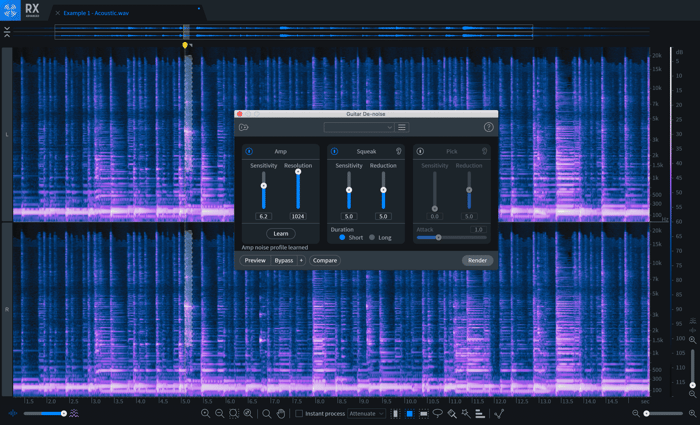
Task: Zoom to selection tool icon
Action: (x=233, y=413)
